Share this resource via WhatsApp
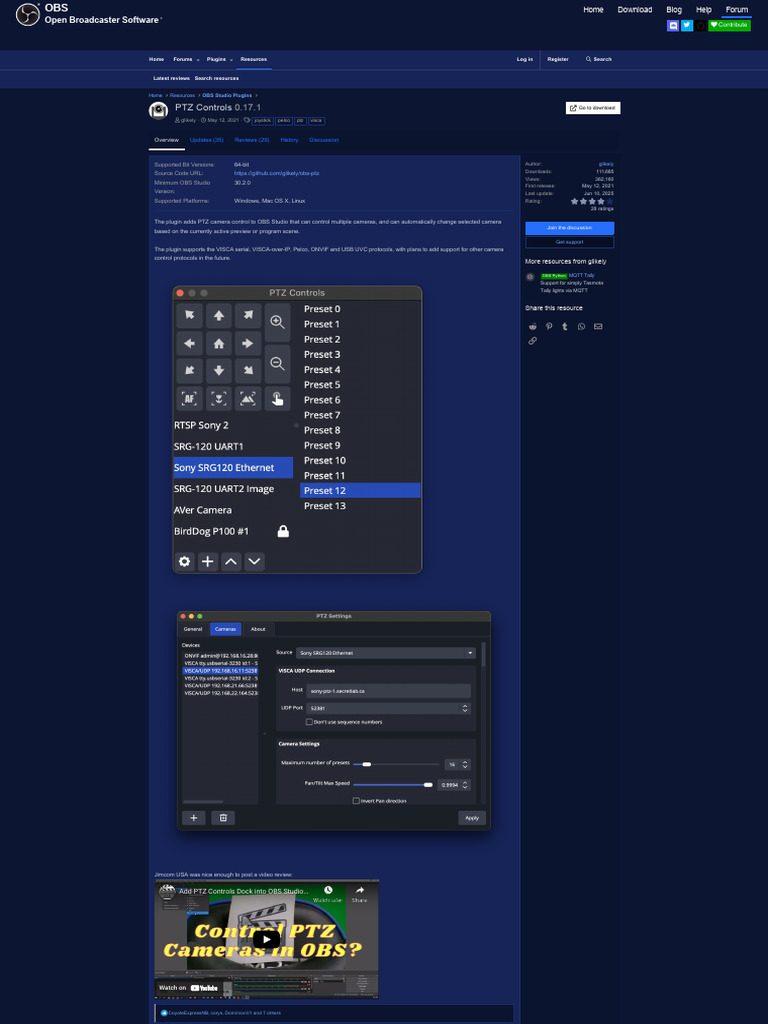This screenshot has height=1024, width=768. pyautogui.click(x=581, y=327)
